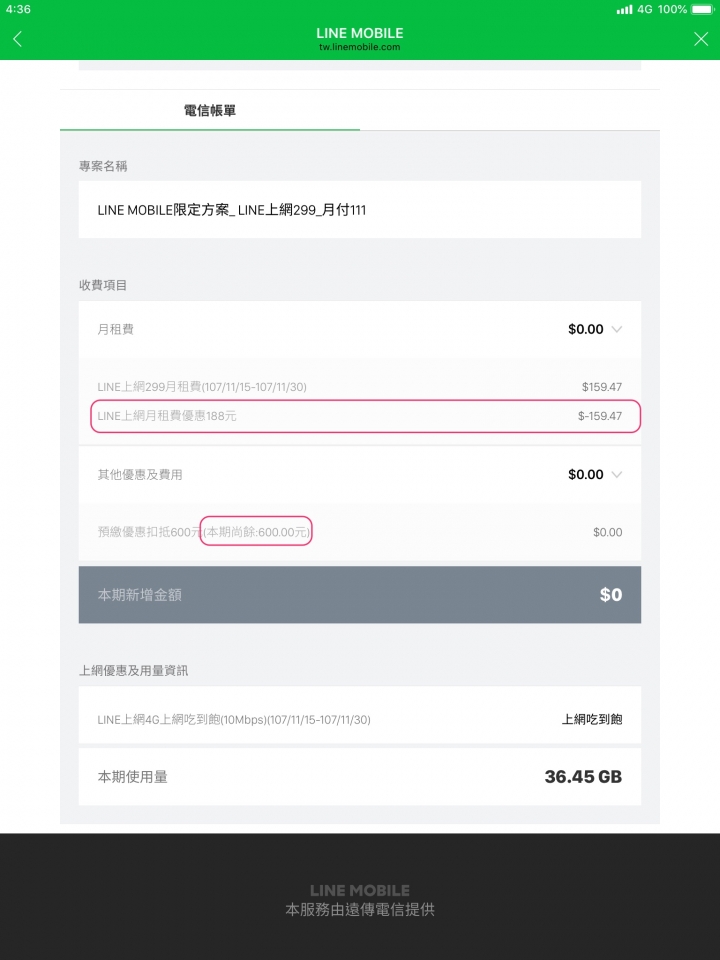Click the 本期新增金額 total bar
Viewport: 720px width, 960px height.
tap(360, 594)
